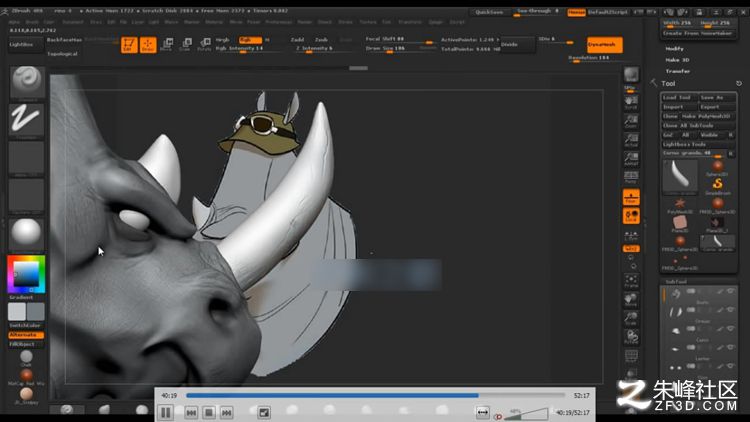Click Export in Tool panel
Viewport: 750px width, 422px height.
click(x=717, y=107)
